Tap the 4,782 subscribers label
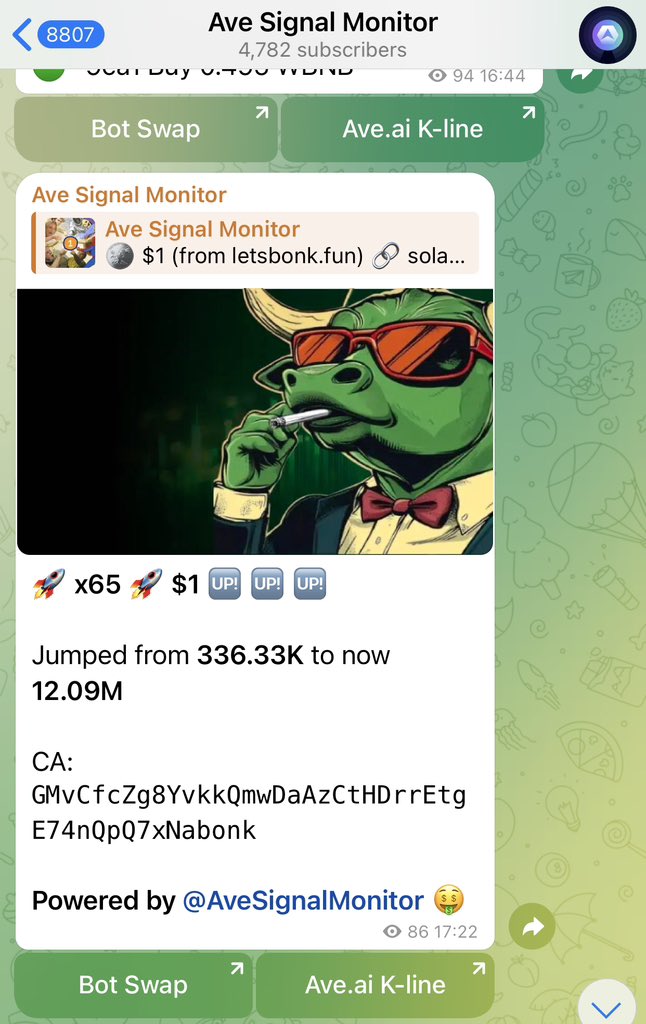Image resolution: width=646 pixels, height=1024 pixels. (x=323, y=50)
